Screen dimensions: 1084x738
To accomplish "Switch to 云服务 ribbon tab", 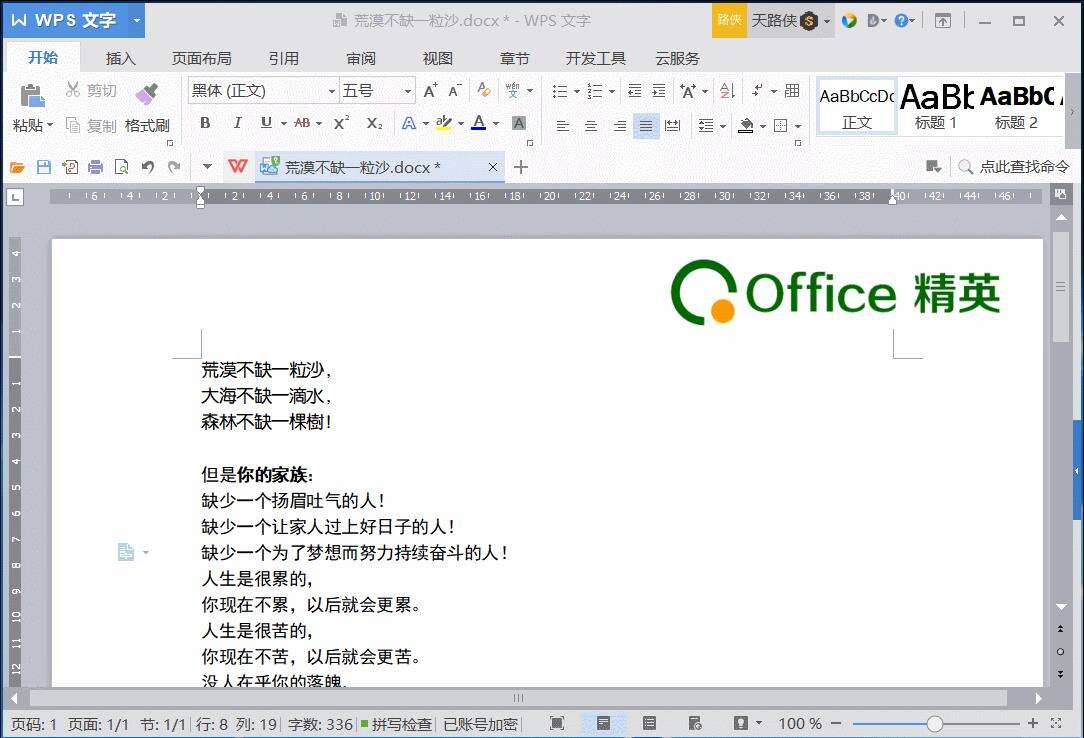I will (x=677, y=59).
